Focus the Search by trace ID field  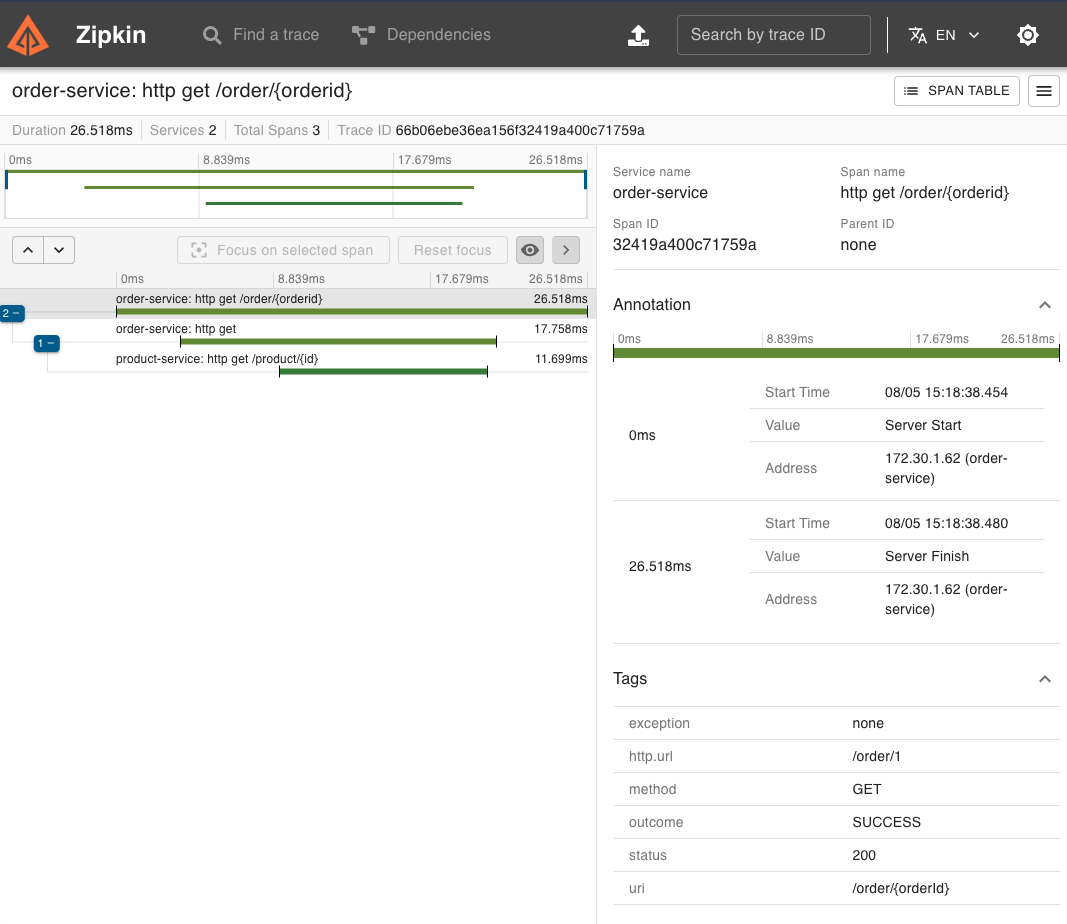point(774,35)
